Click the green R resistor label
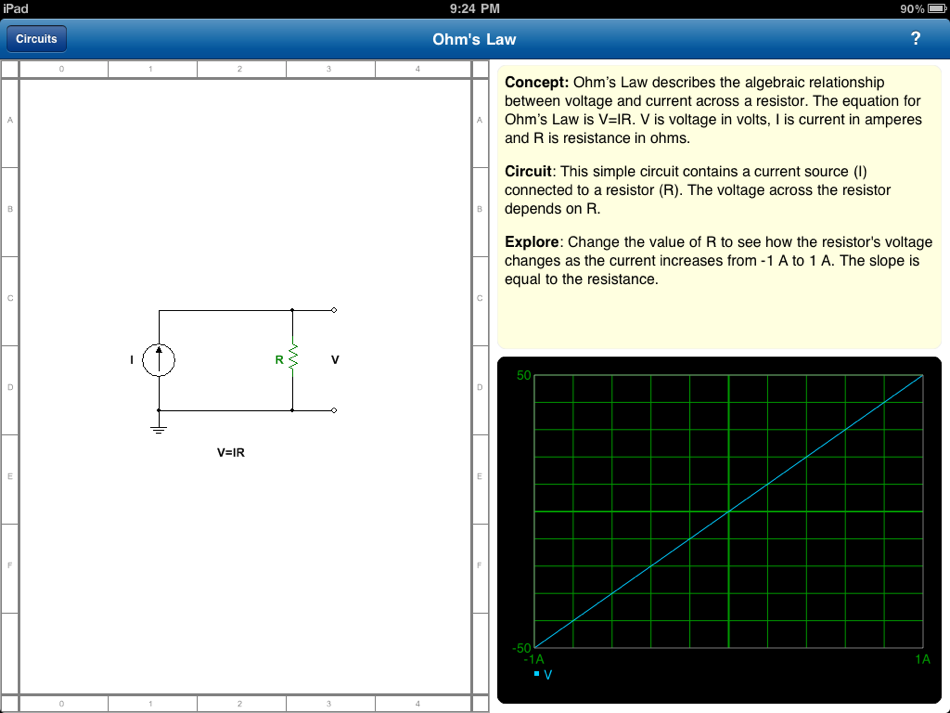This screenshot has height=713, width=950. point(279,360)
